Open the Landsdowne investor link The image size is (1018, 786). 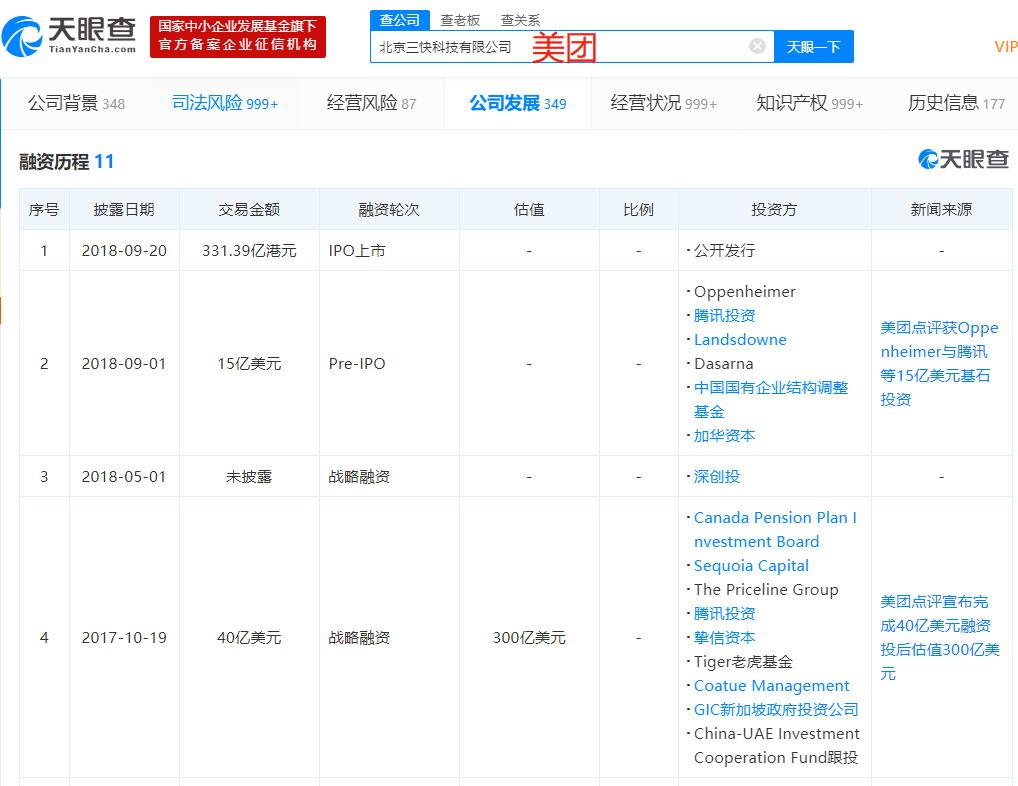[740, 339]
